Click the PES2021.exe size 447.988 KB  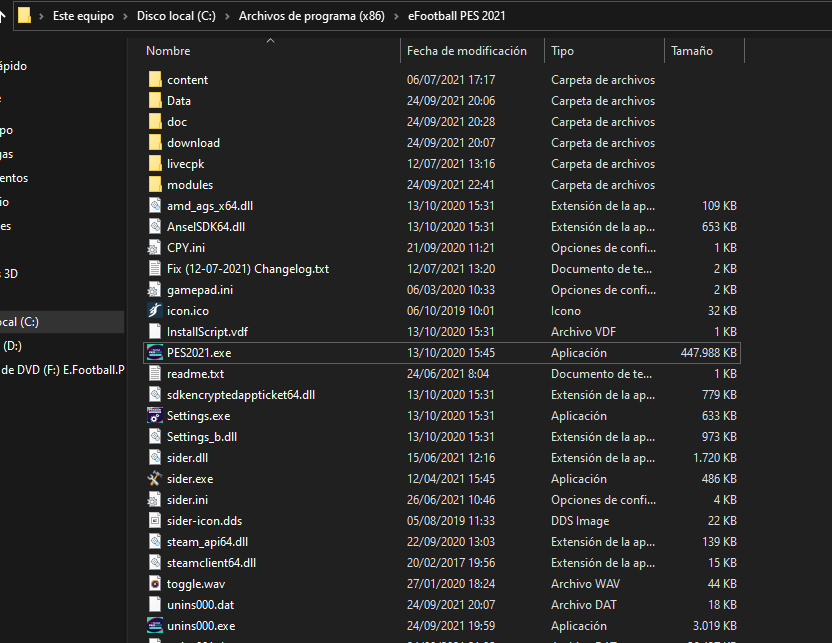(708, 353)
